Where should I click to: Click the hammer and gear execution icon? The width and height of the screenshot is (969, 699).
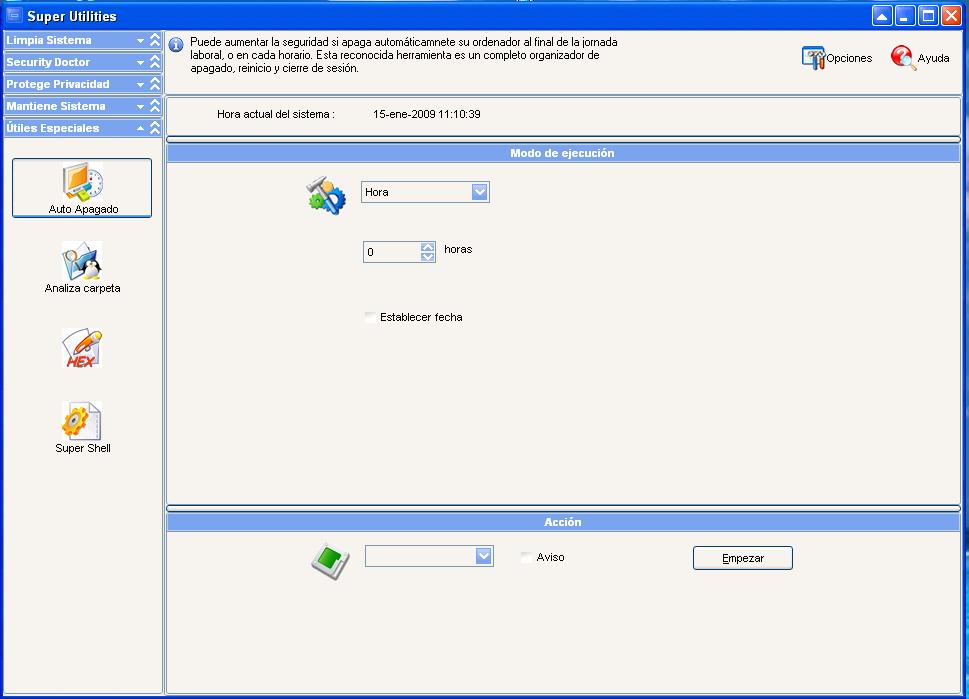click(326, 196)
